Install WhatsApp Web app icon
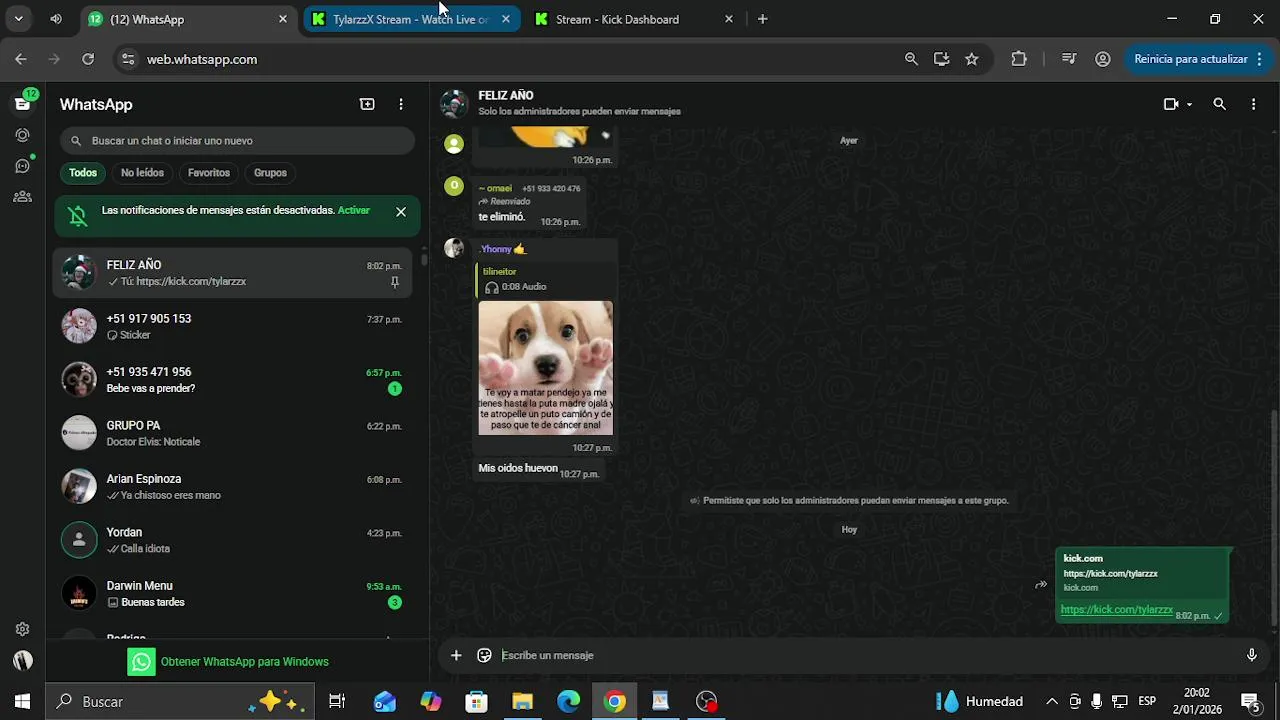Screen dimensions: 1280x720 pos(941,59)
